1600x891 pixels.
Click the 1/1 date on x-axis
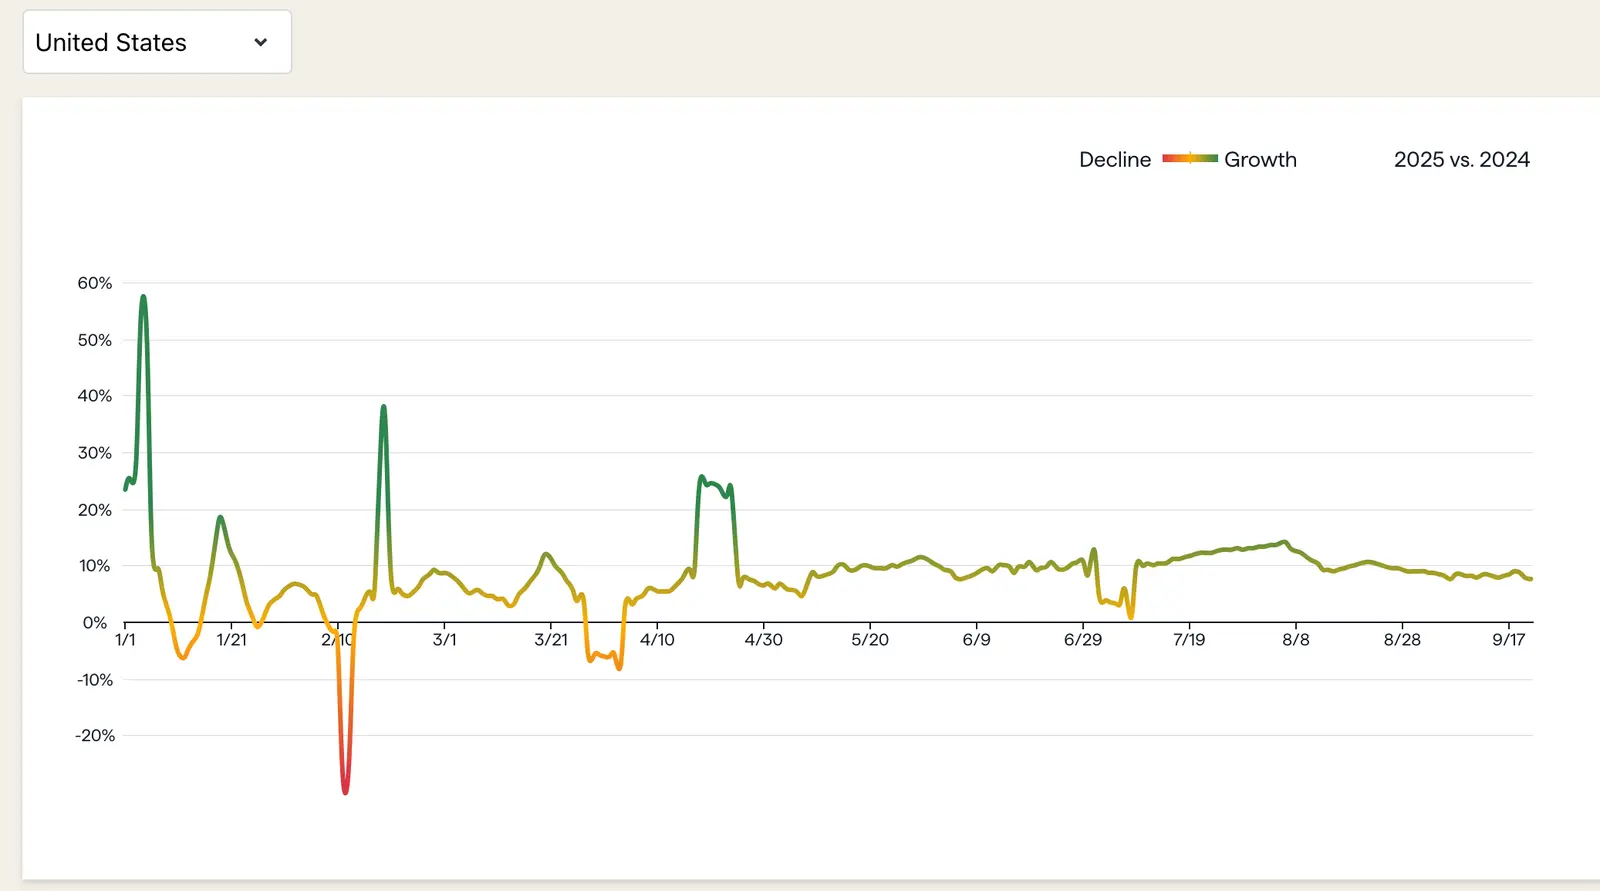(125, 640)
